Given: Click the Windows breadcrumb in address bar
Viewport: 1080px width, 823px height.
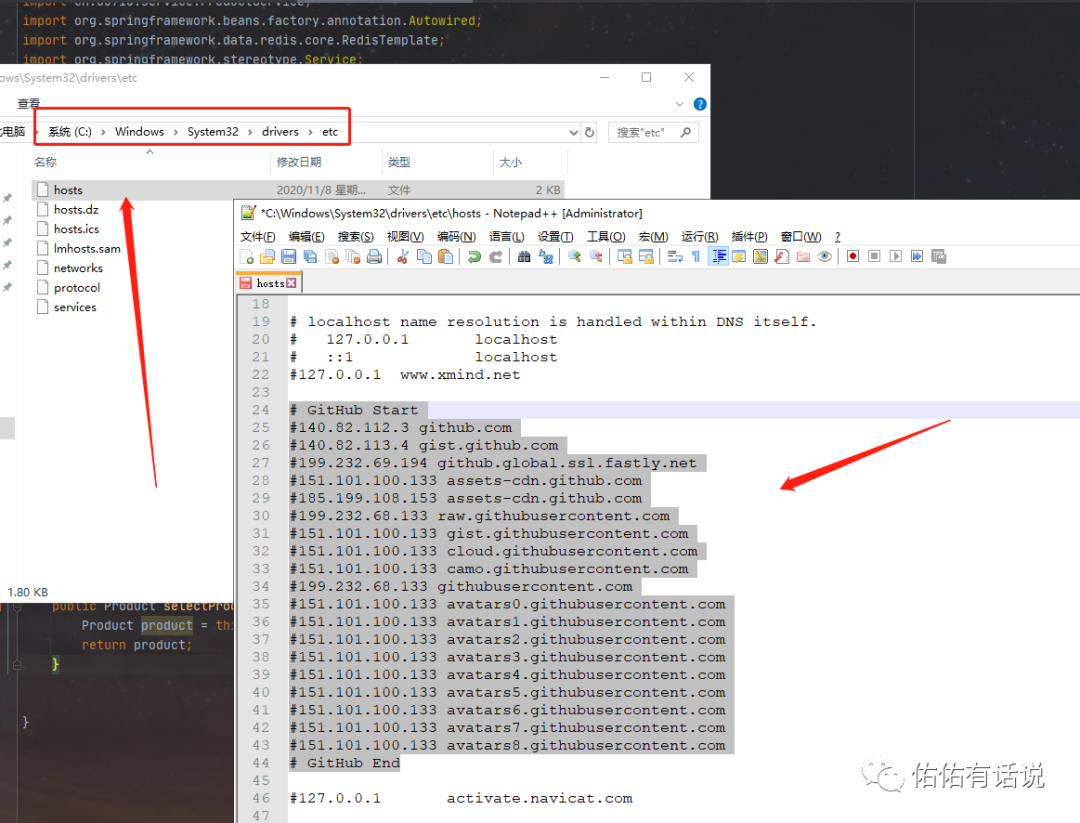Looking at the screenshot, I should tap(139, 132).
